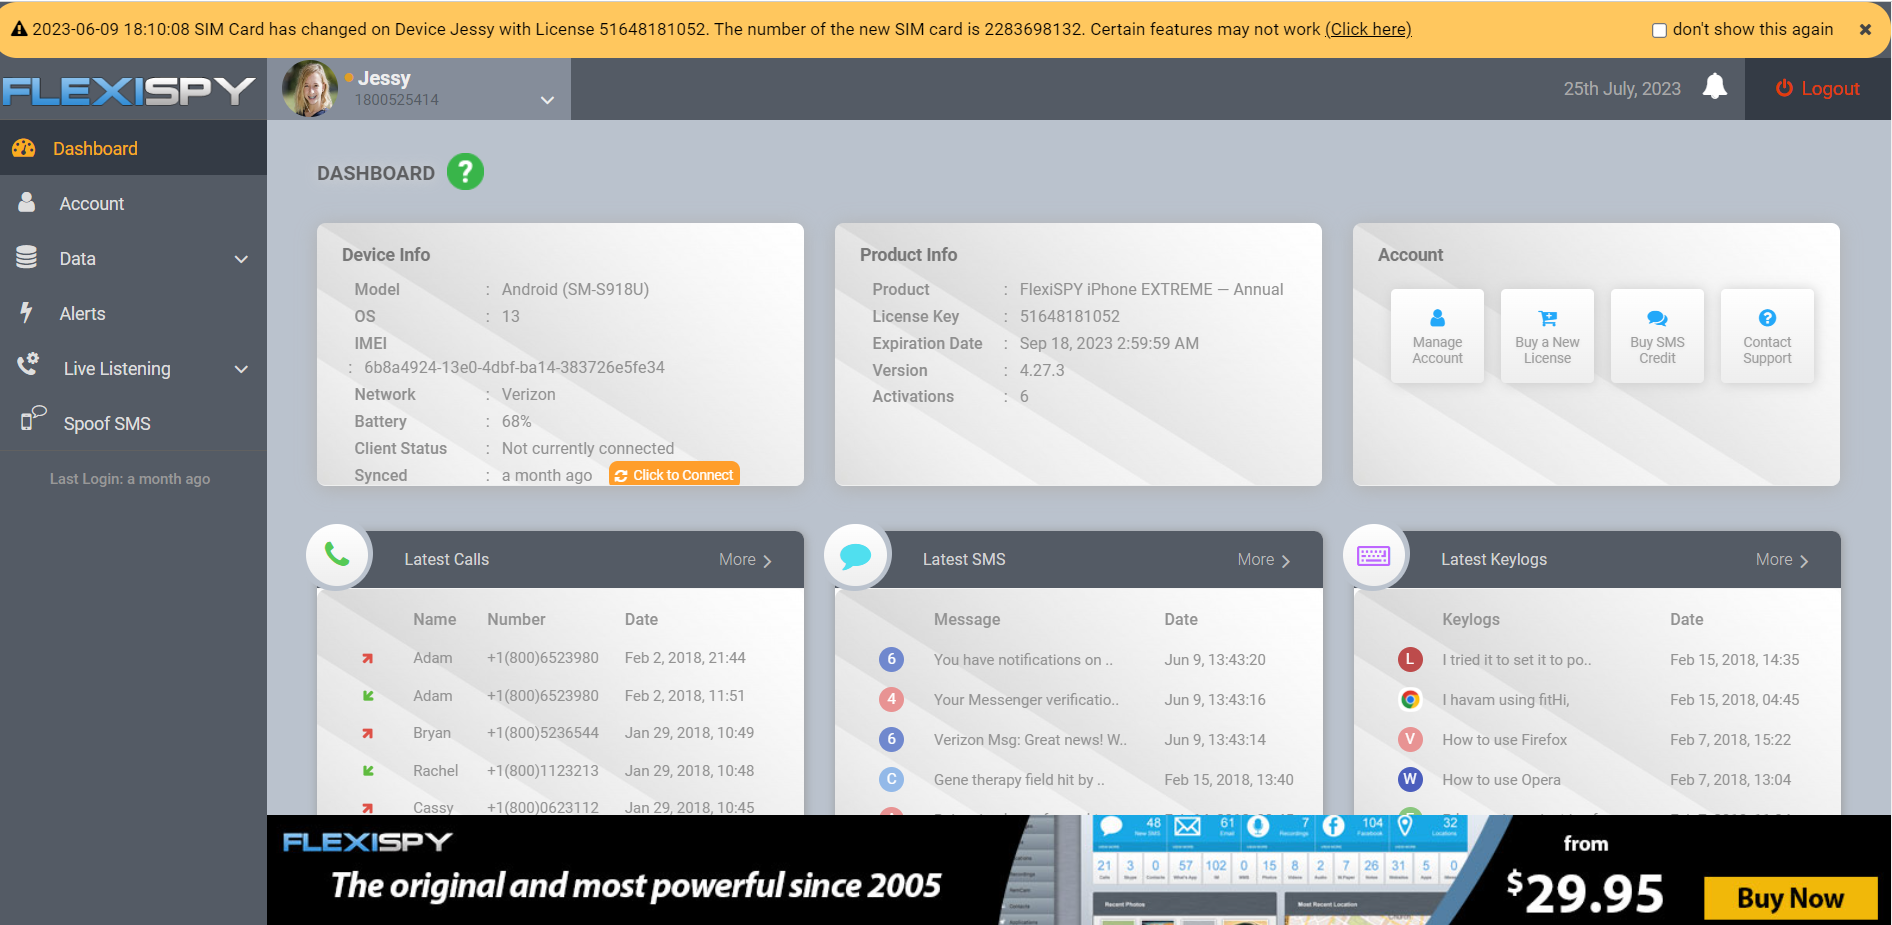1892x925 pixels.
Task: Follow the 'Click here' link in banner
Action: [1368, 29]
